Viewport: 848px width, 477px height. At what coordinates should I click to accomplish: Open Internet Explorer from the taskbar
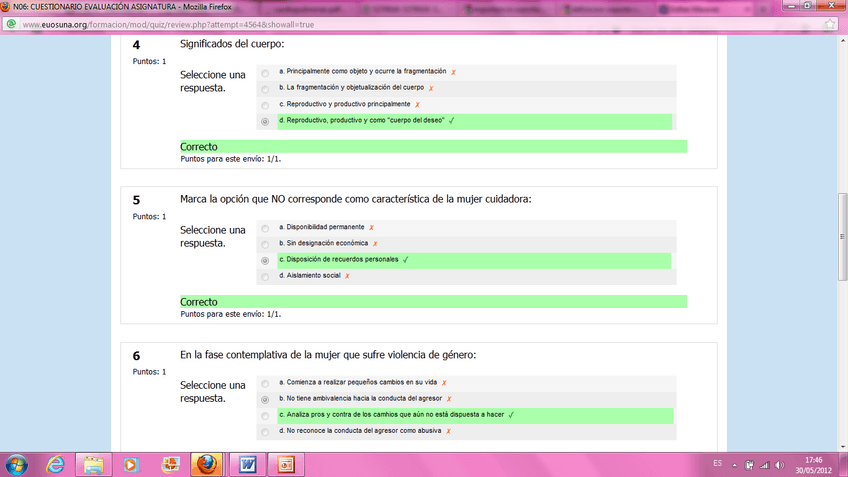click(x=55, y=464)
